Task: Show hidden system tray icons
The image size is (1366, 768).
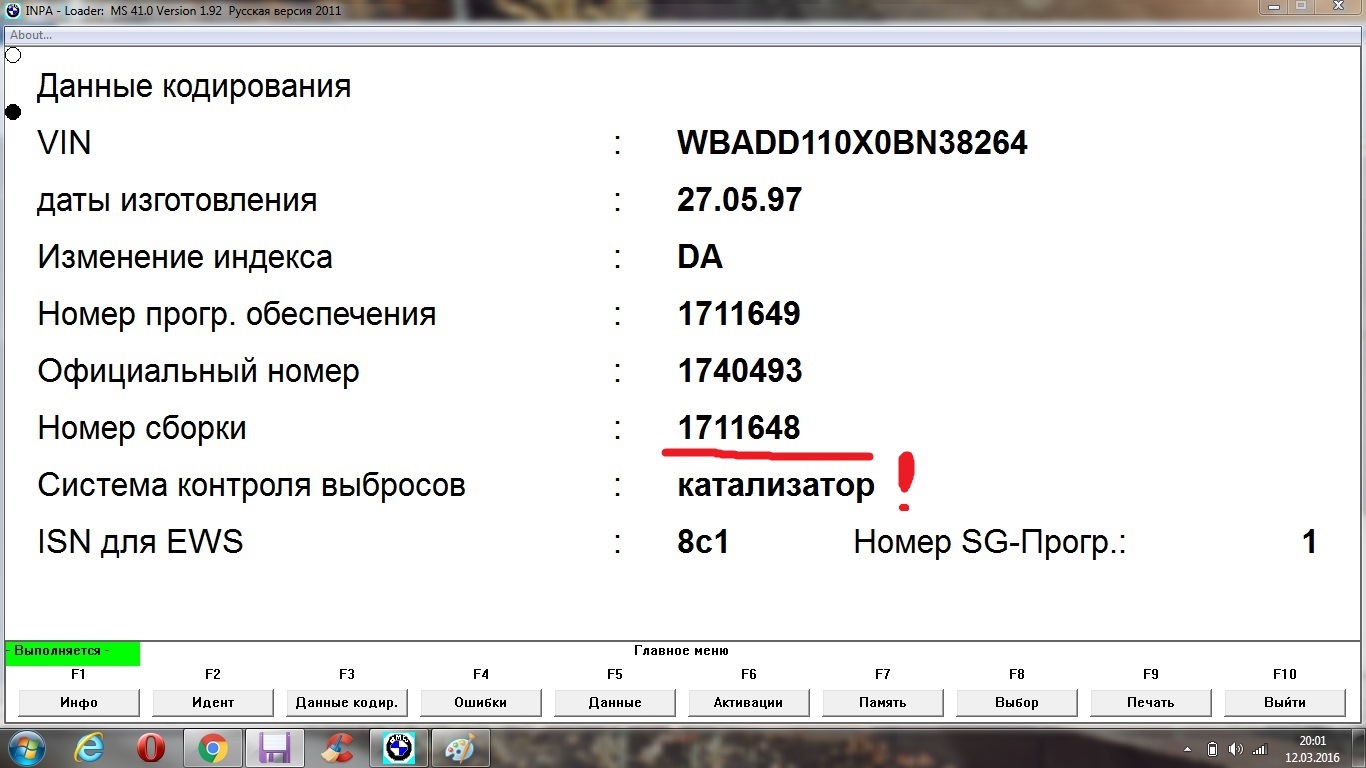Action: coord(1187,749)
